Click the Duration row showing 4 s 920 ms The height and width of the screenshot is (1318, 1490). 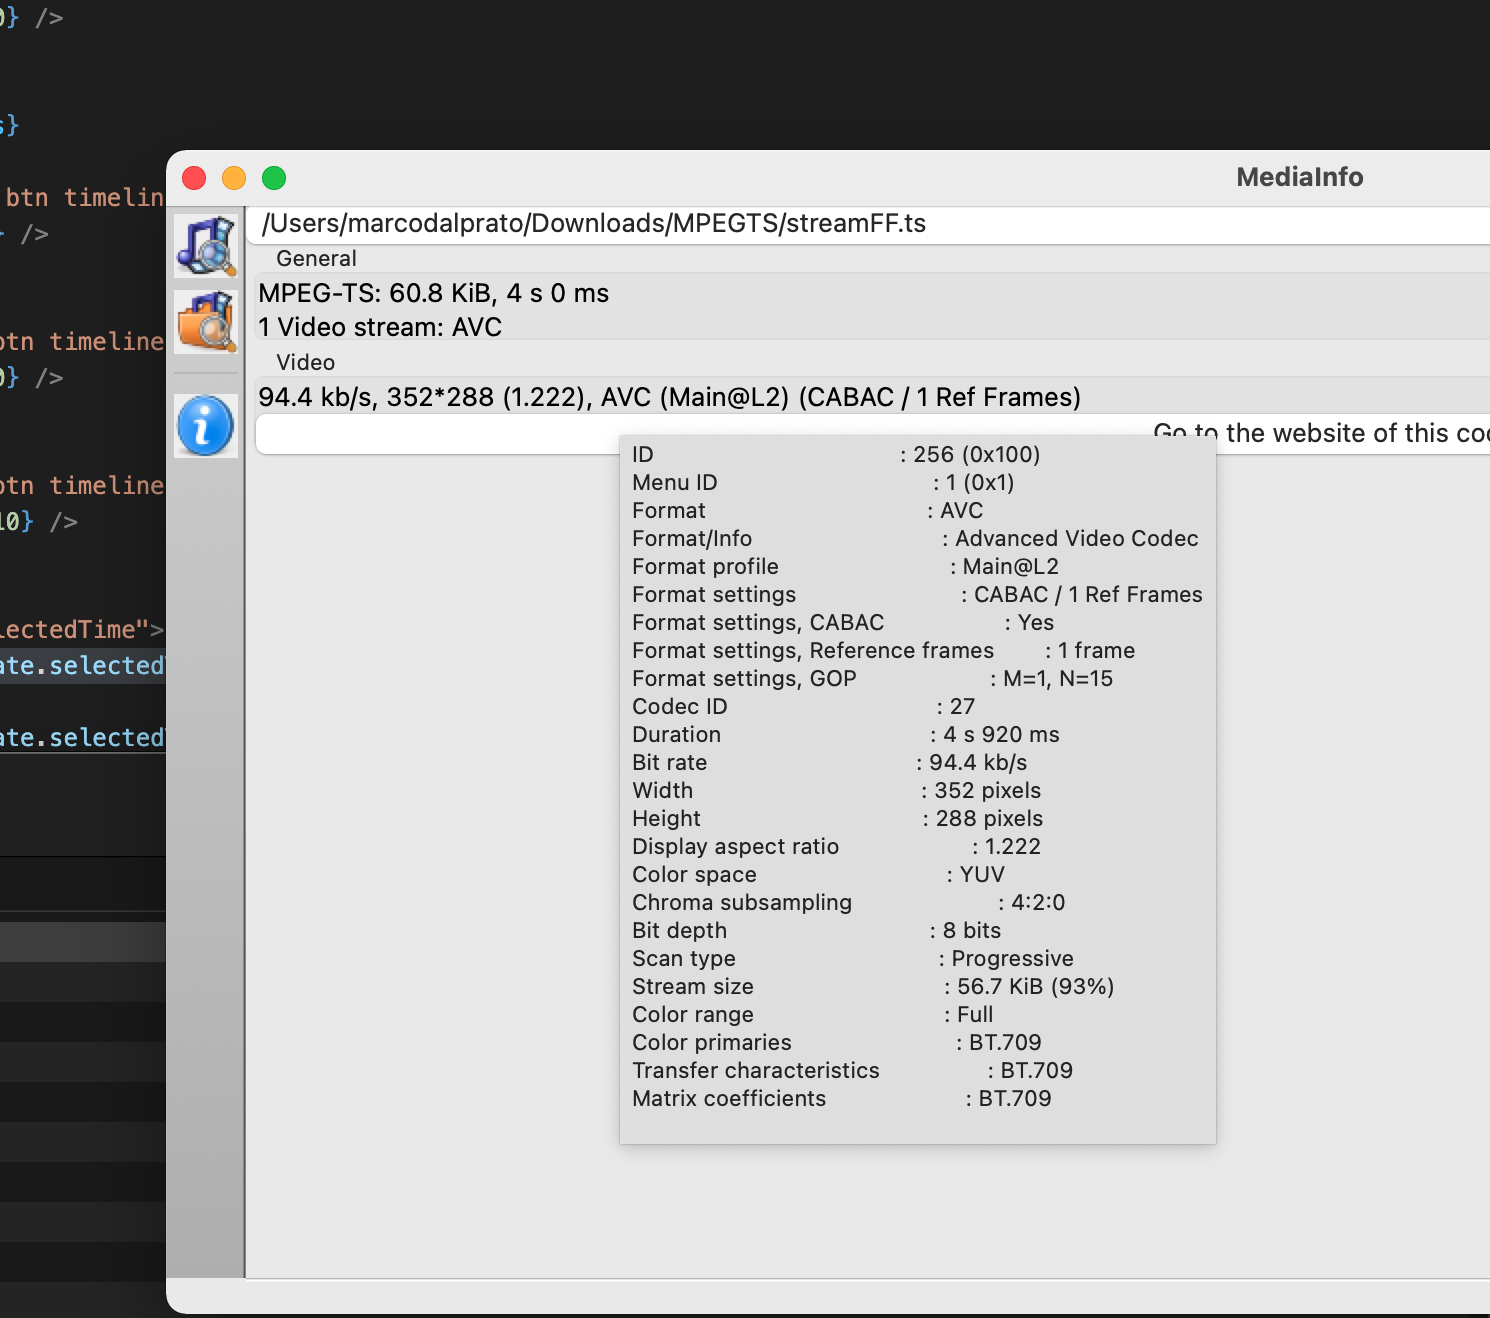tap(845, 734)
